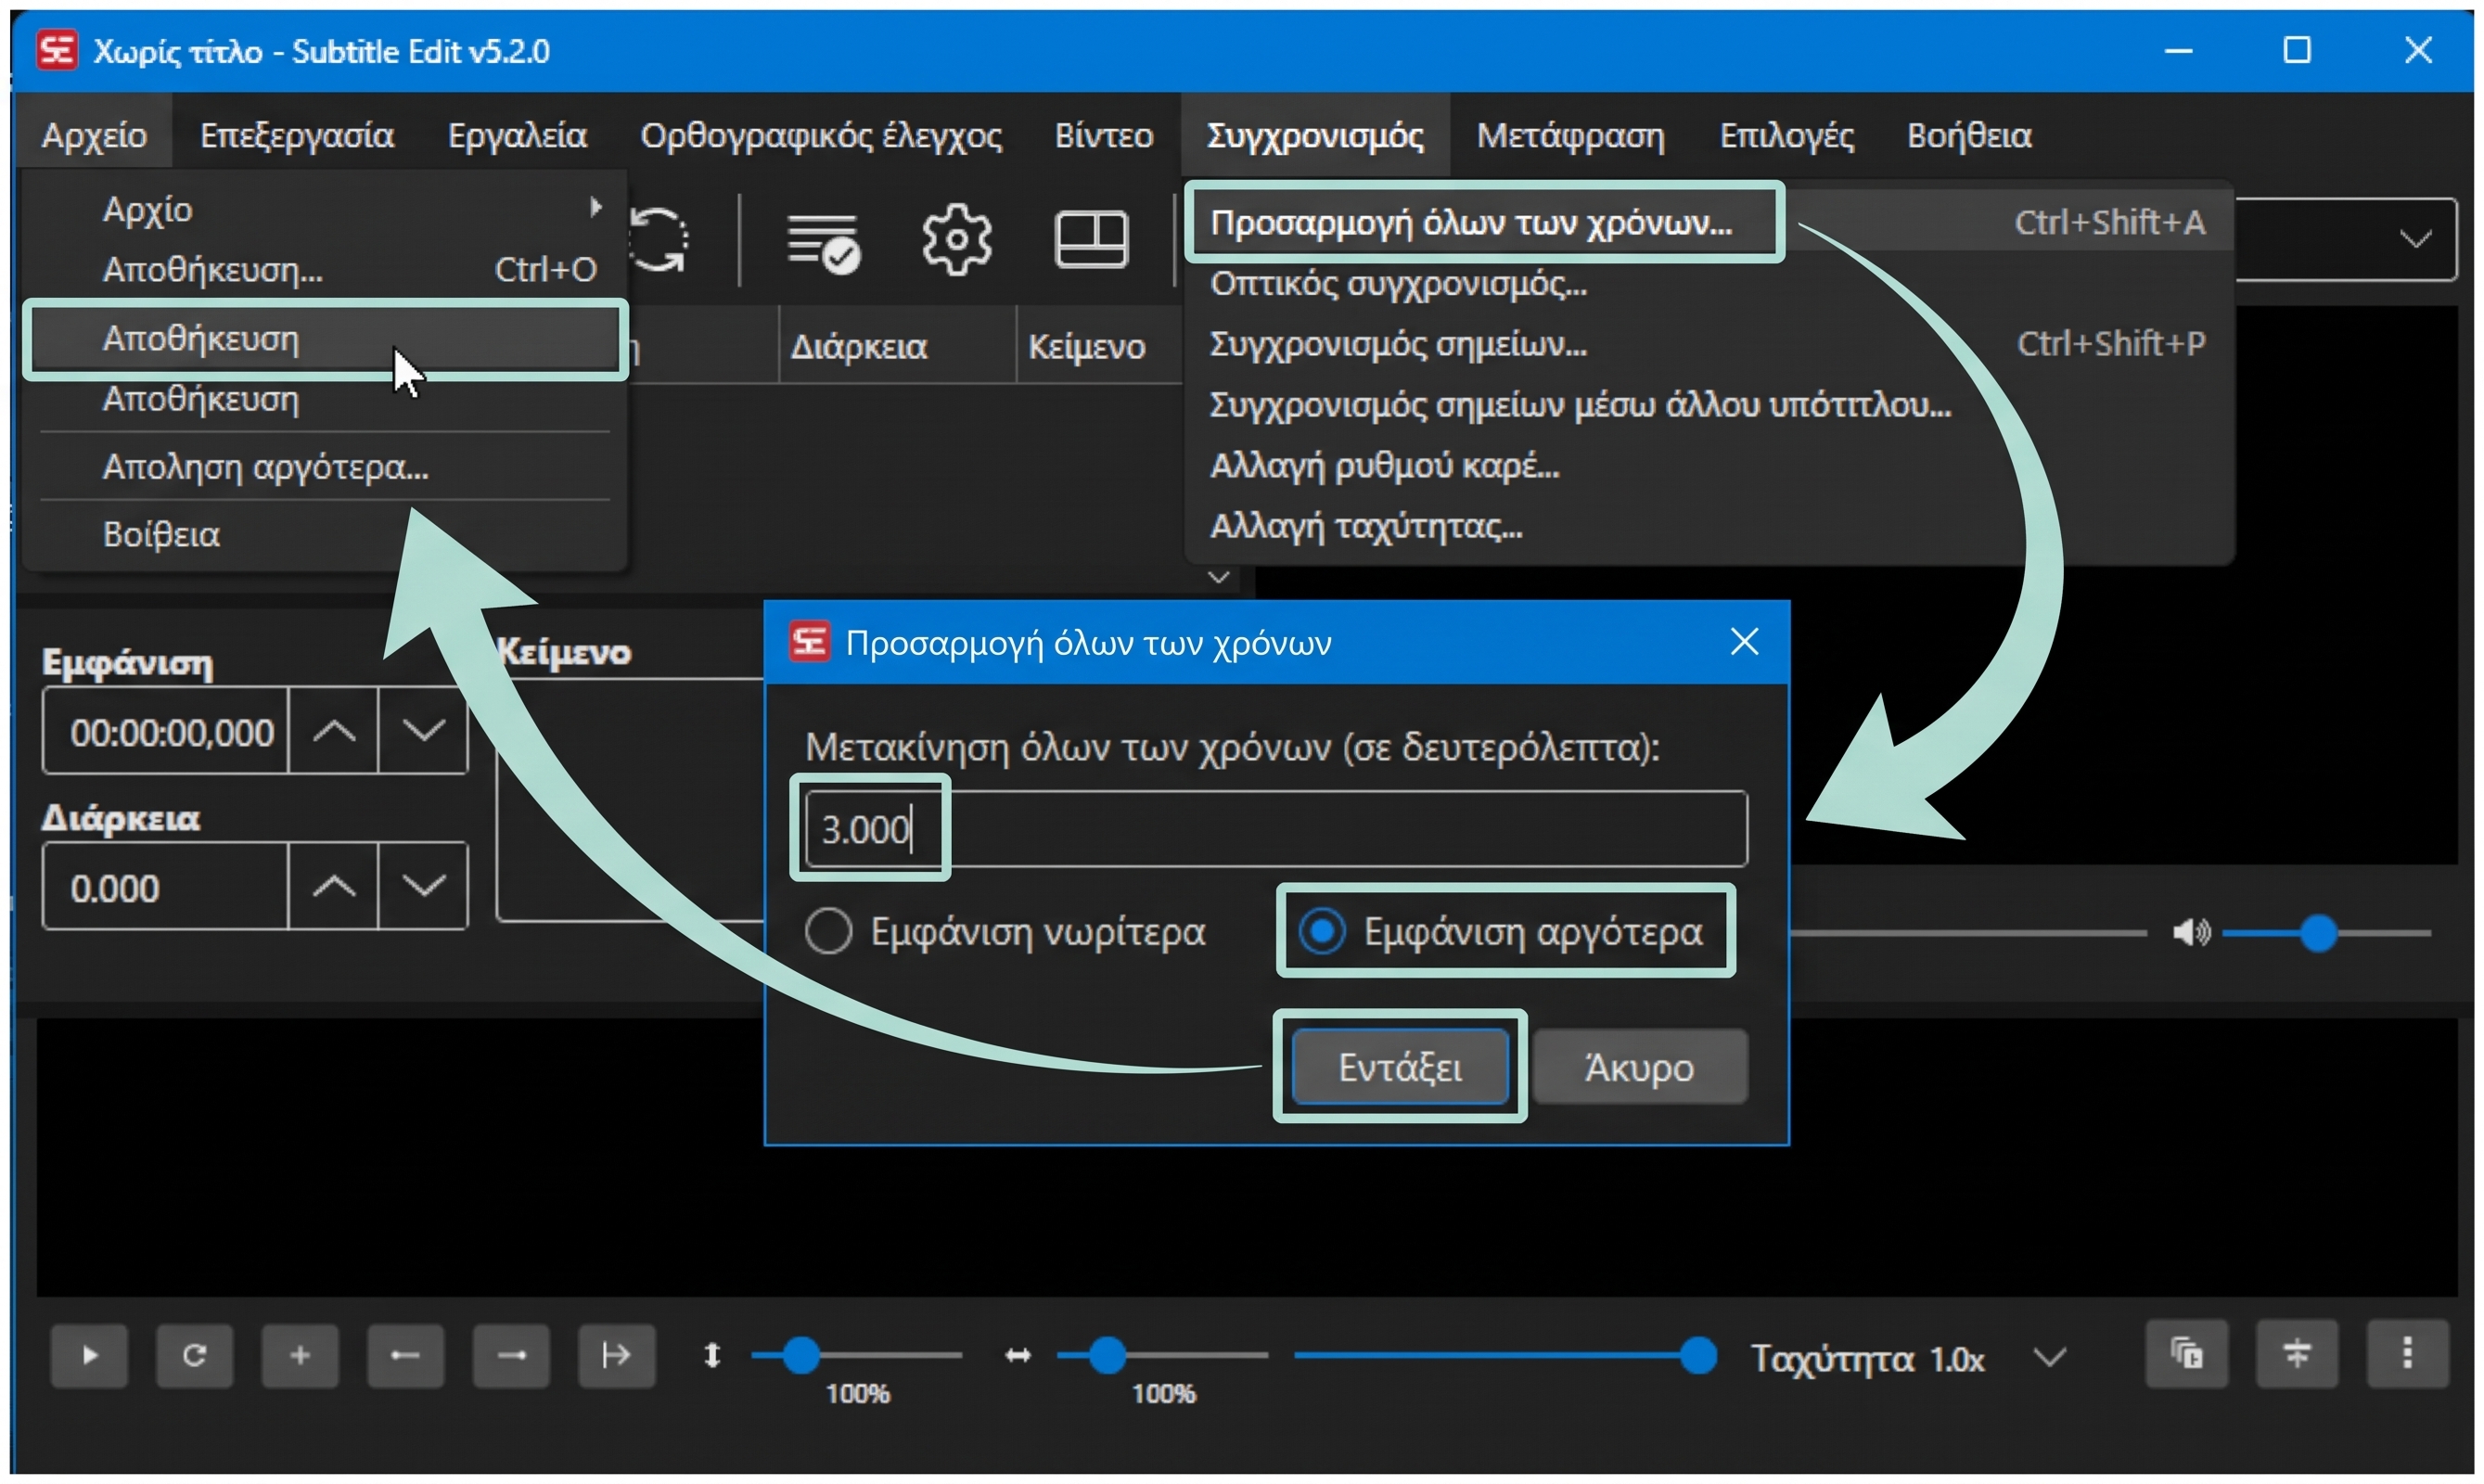2484x1484 pixels.
Task: Click the spell check list icon in toolbar
Action: (823, 241)
